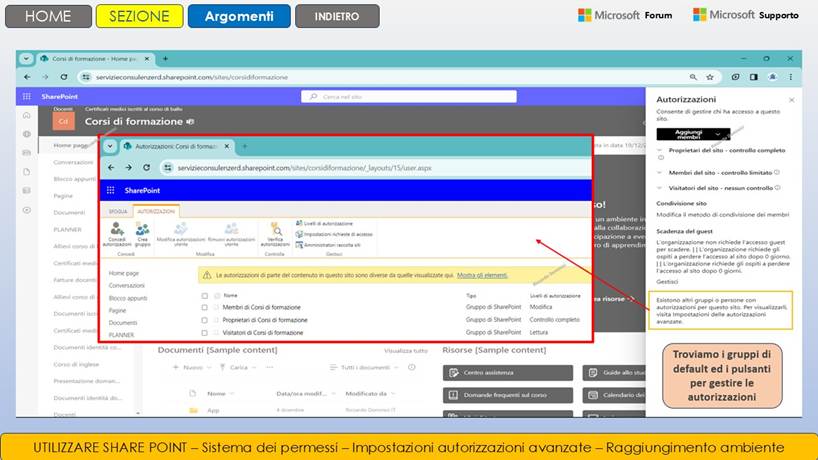Viewport: 818px width, 460px height.
Task: Open the tab search chevron in inner browser
Action: coord(110,147)
